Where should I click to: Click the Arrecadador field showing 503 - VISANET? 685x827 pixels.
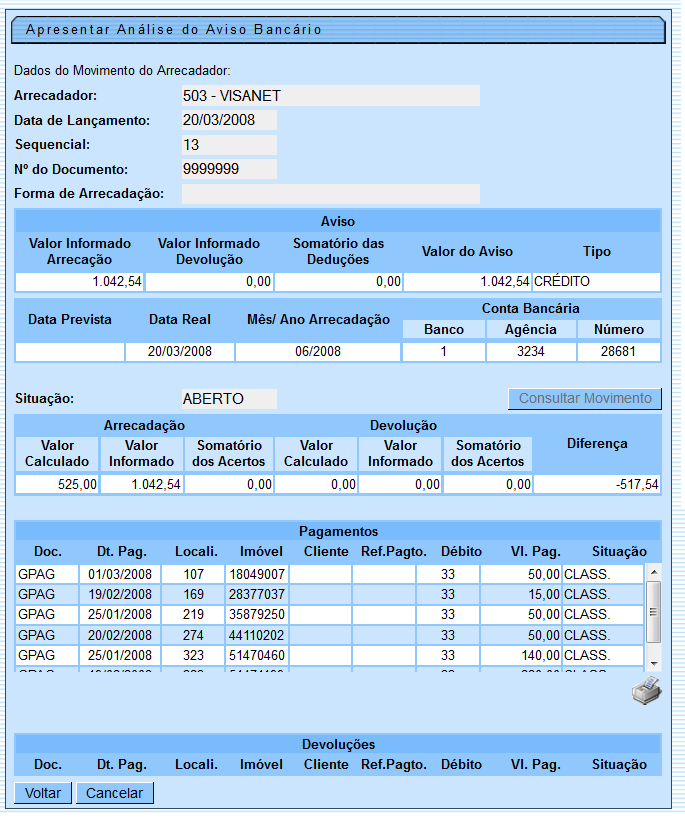(330, 96)
